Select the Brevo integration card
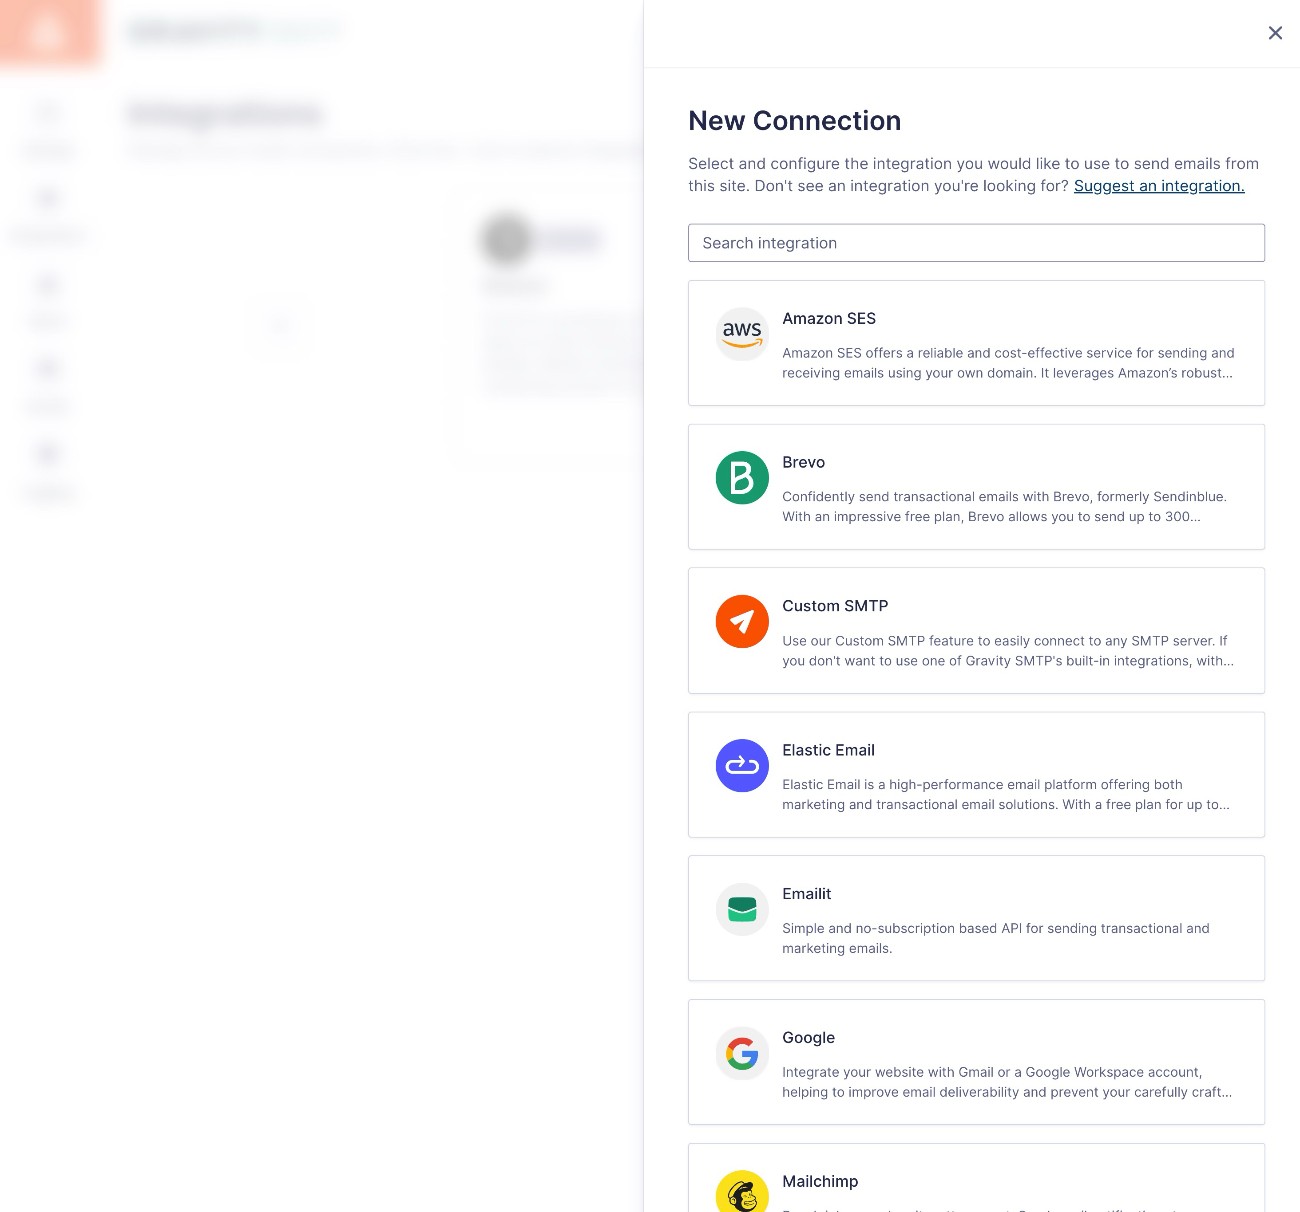 976,487
